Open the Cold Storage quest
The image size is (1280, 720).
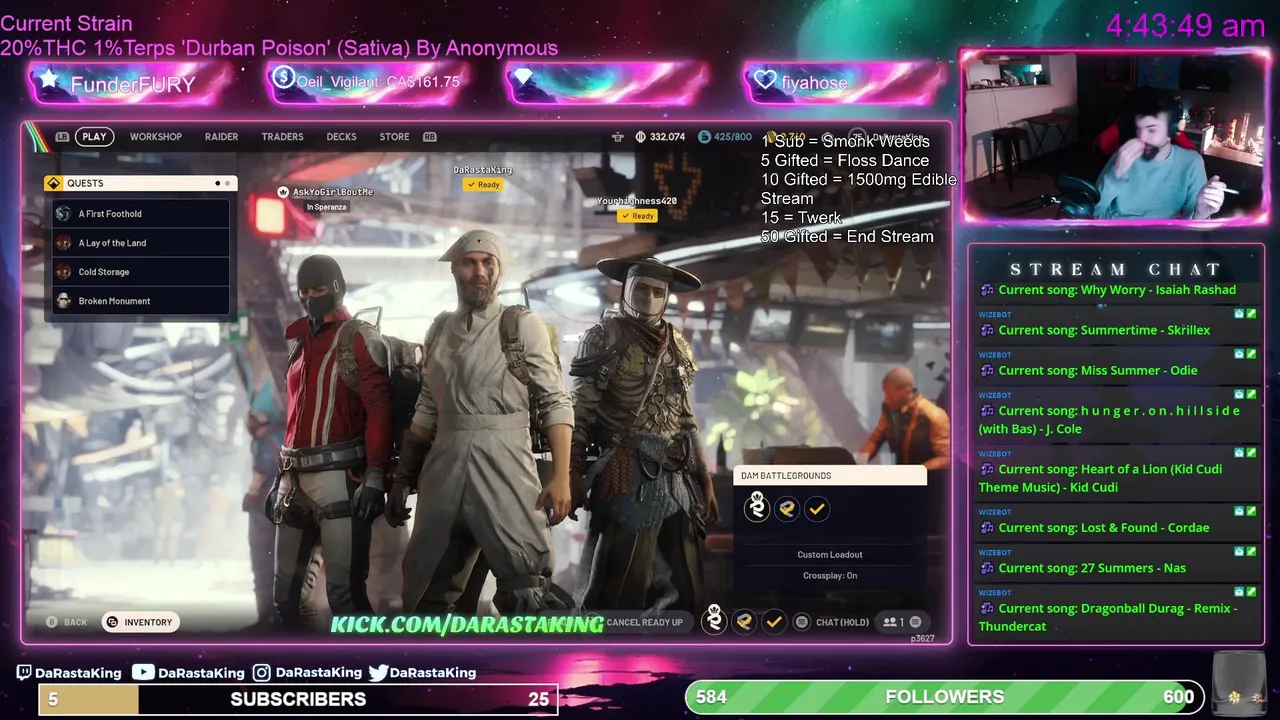(x=141, y=272)
